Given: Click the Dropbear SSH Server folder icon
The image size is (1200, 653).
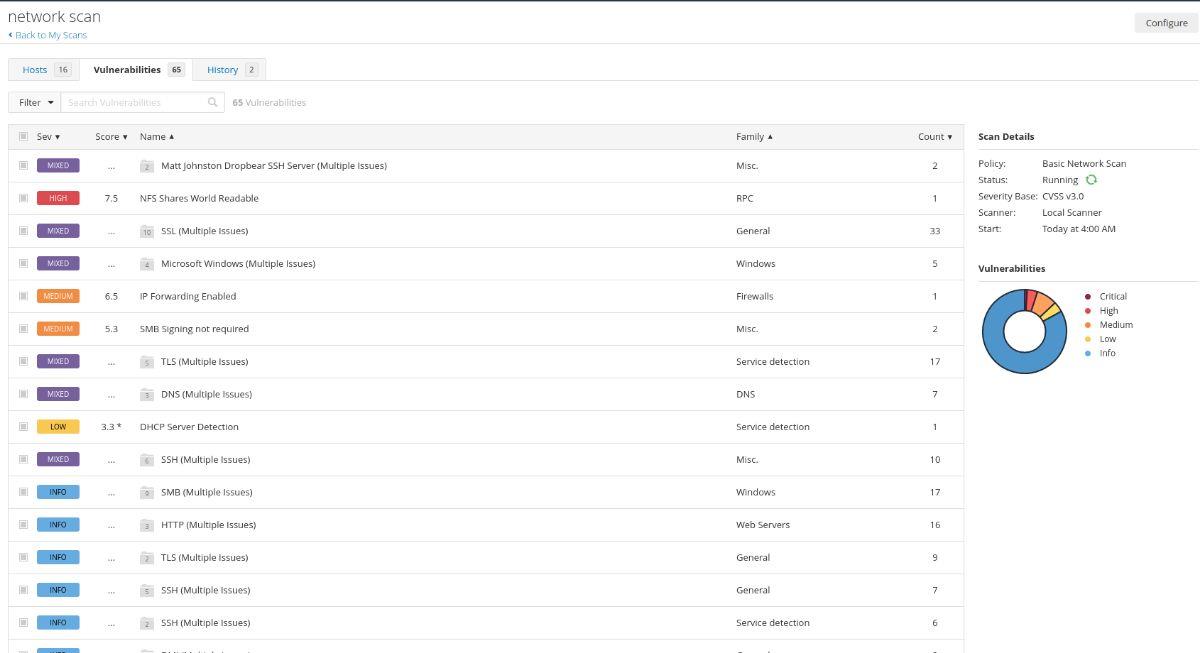Looking at the screenshot, I should point(147,166).
